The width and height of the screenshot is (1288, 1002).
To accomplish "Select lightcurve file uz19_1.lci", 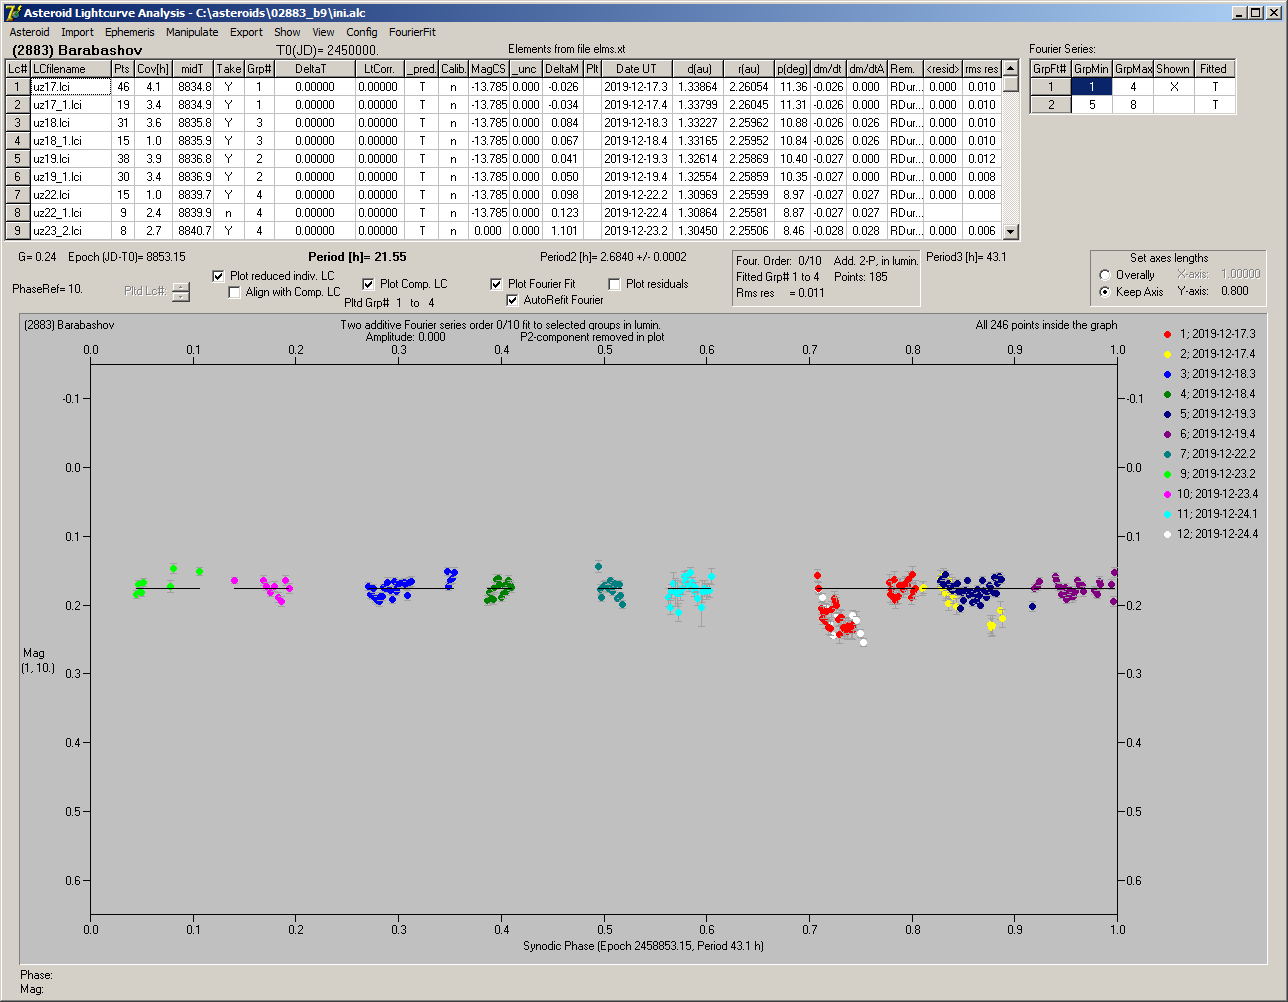I will pos(70,177).
